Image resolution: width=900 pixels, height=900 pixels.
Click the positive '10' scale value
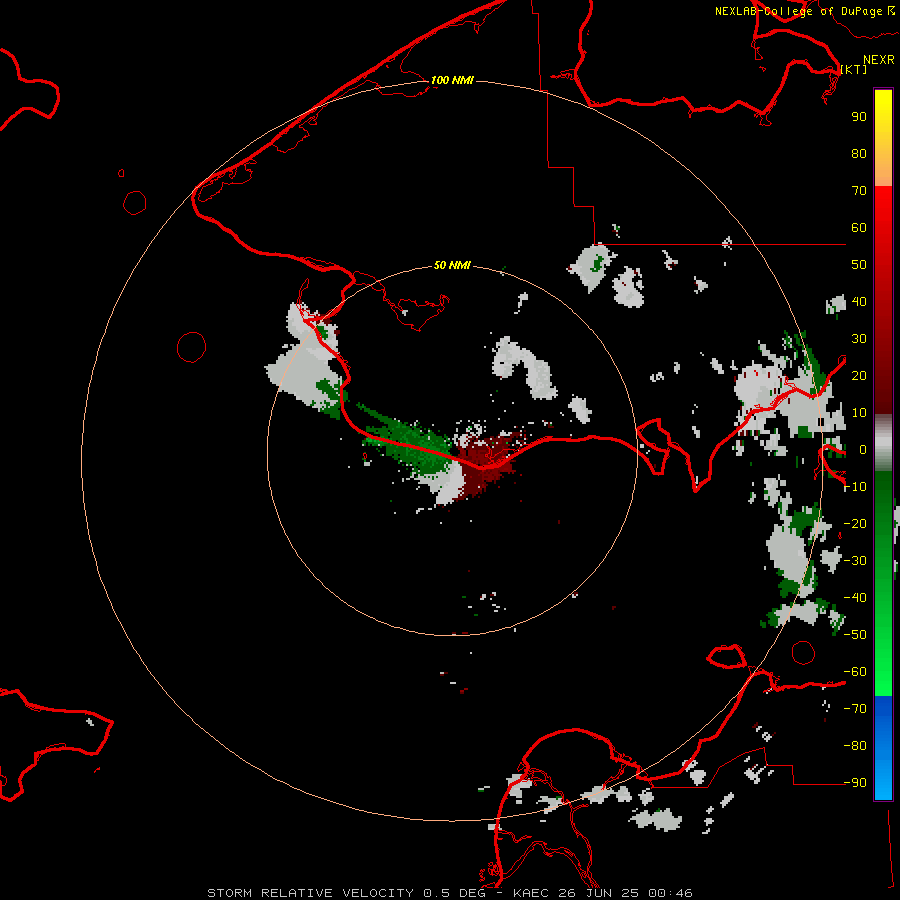859,413
